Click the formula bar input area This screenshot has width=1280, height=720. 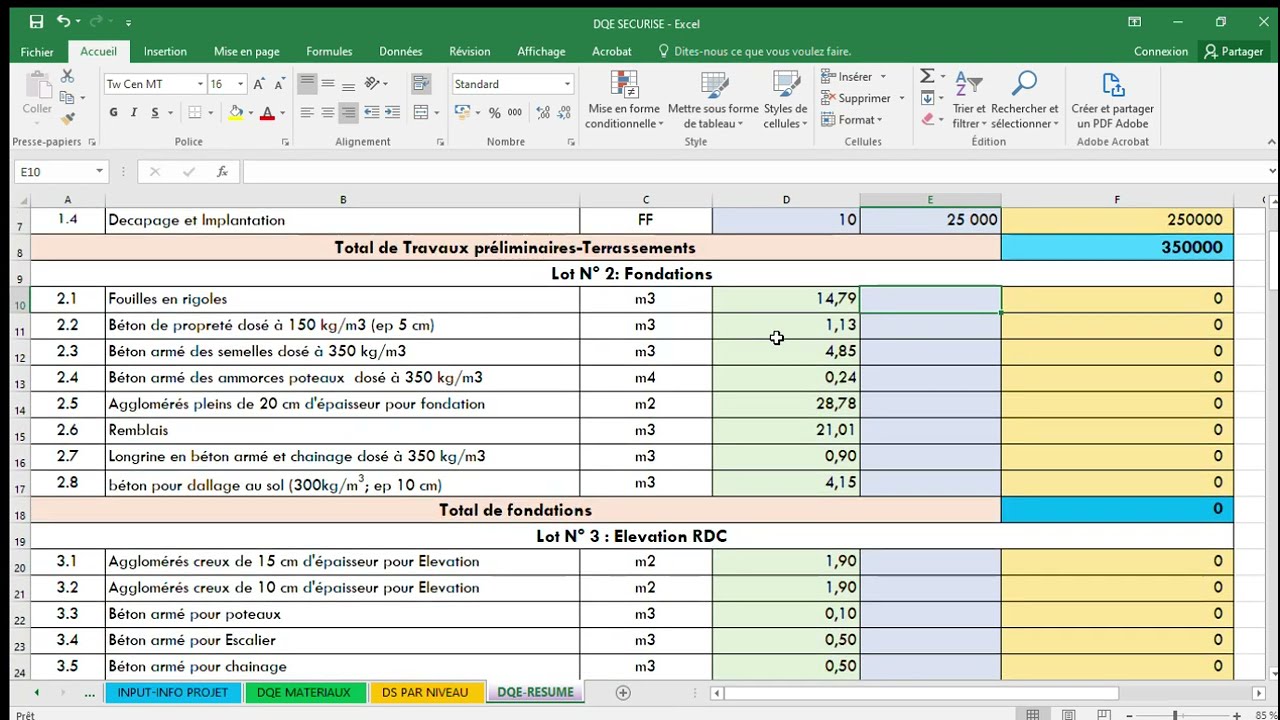pos(755,172)
